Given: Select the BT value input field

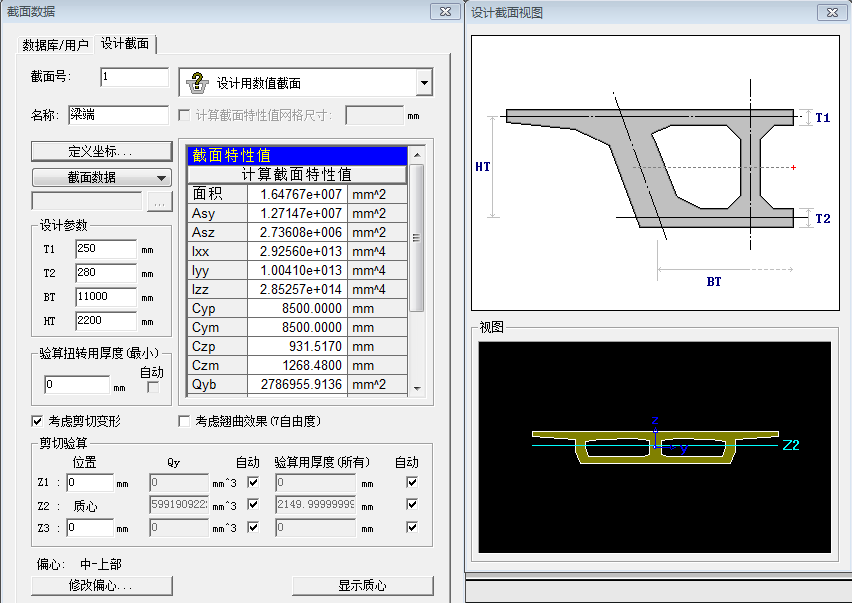Looking at the screenshot, I should (105, 297).
